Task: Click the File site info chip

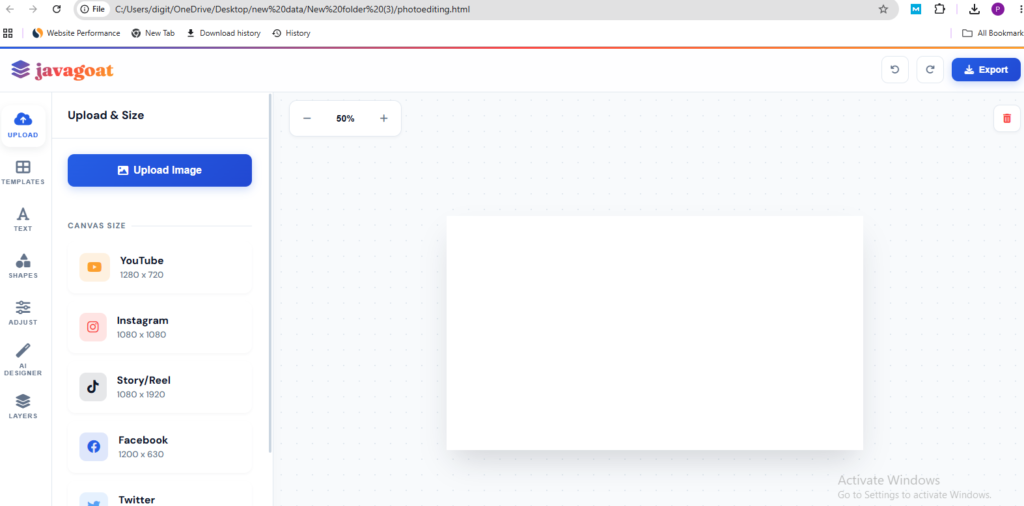Action: coord(92,9)
